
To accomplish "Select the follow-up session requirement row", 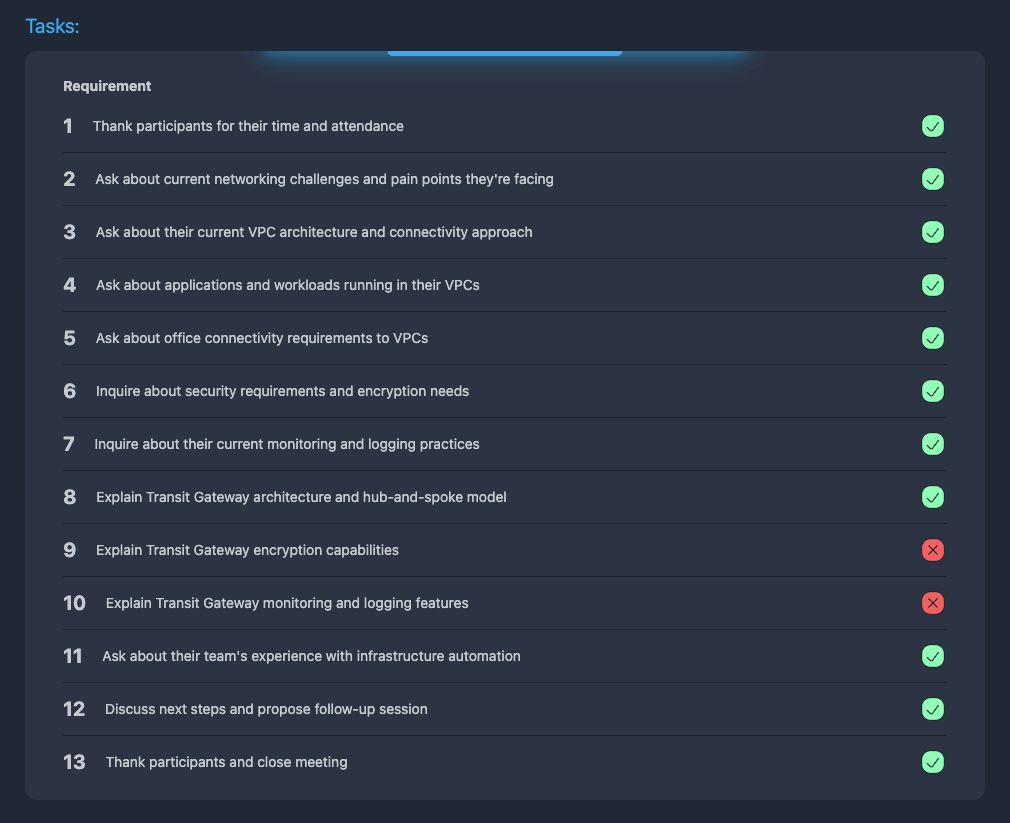I will pos(267,709).
